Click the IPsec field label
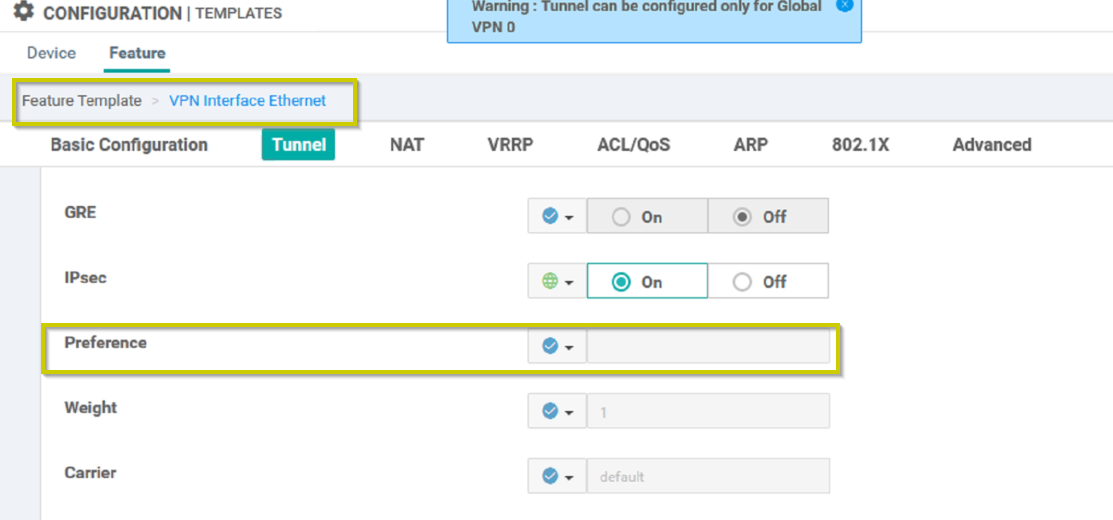 pos(85,277)
